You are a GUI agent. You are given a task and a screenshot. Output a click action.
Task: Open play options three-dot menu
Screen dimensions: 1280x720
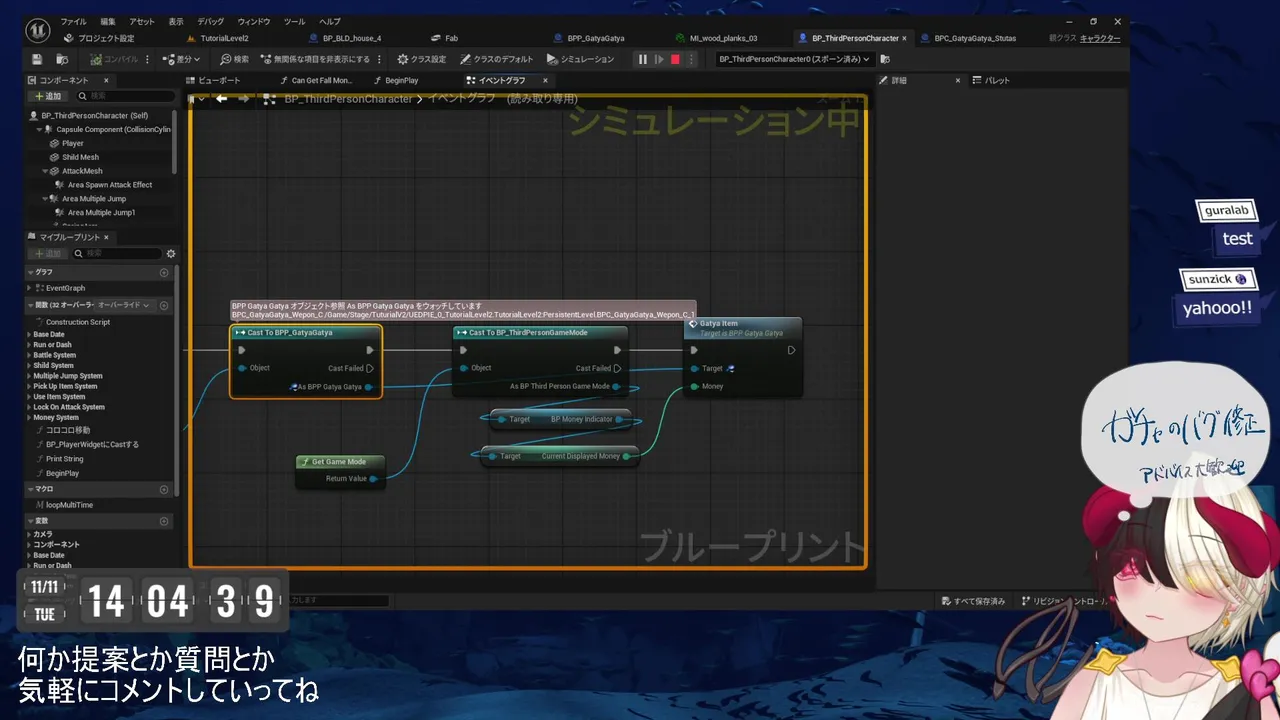tap(690, 59)
